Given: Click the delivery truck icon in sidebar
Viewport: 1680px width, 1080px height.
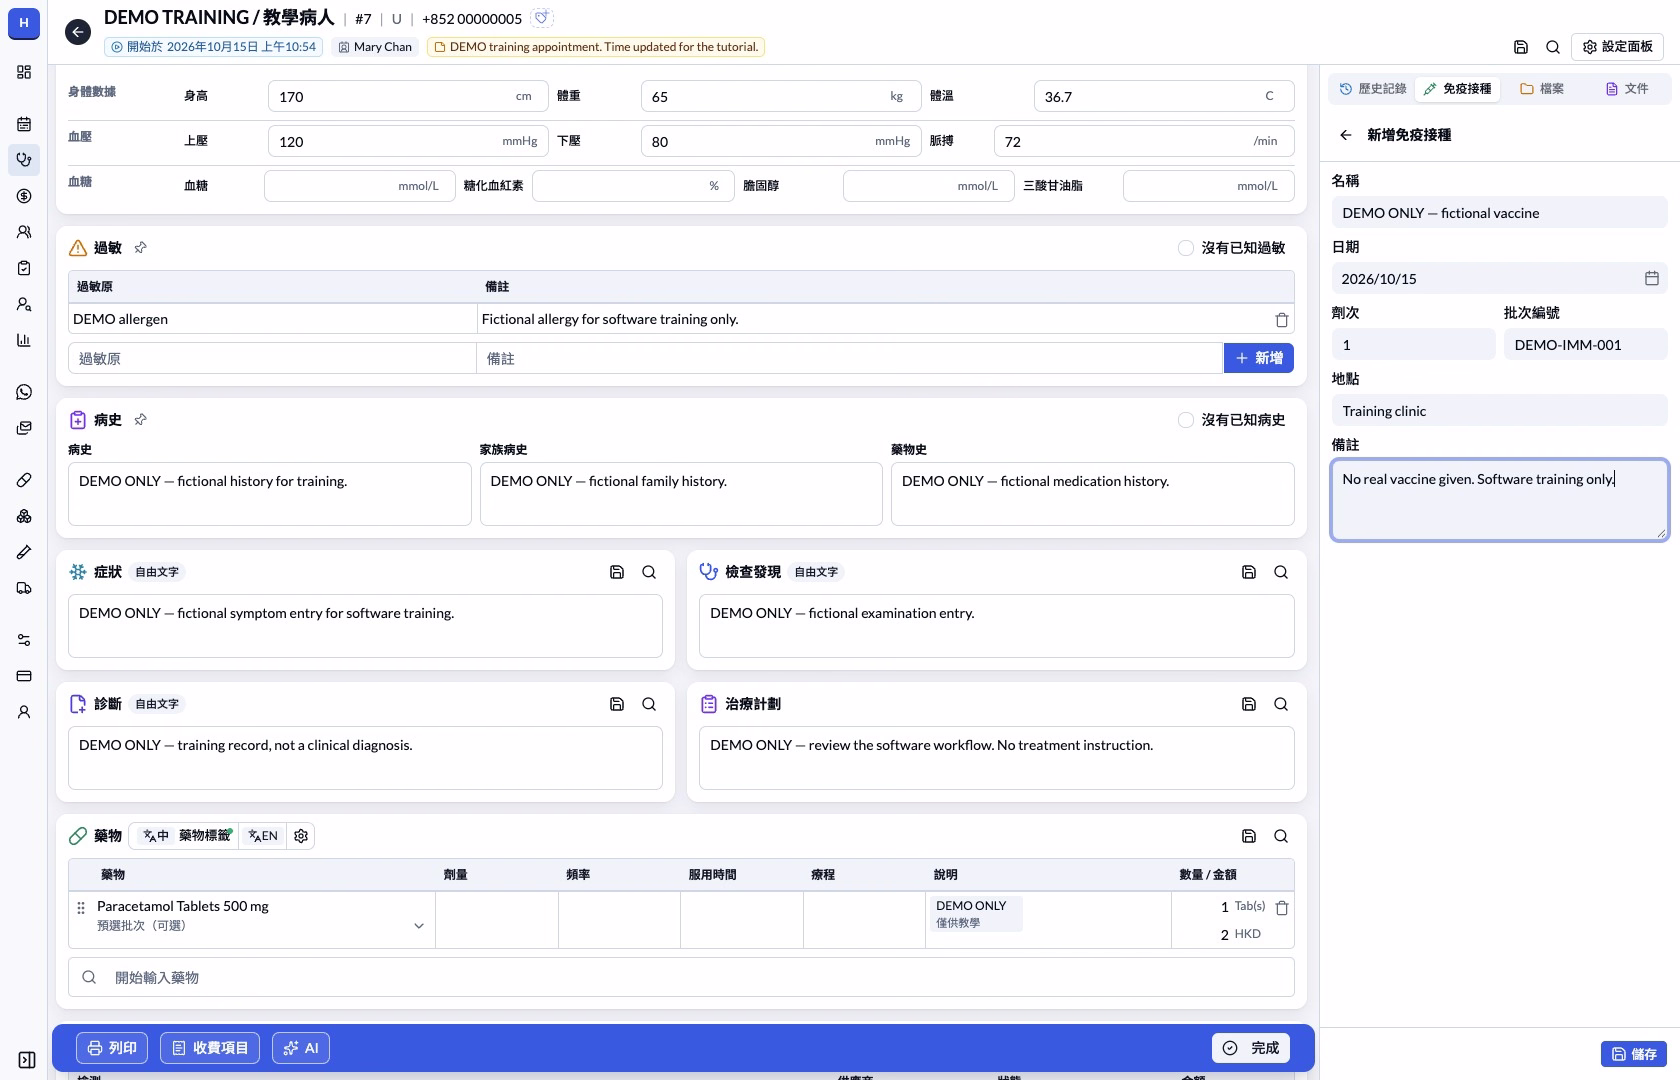Looking at the screenshot, I should (x=24, y=588).
